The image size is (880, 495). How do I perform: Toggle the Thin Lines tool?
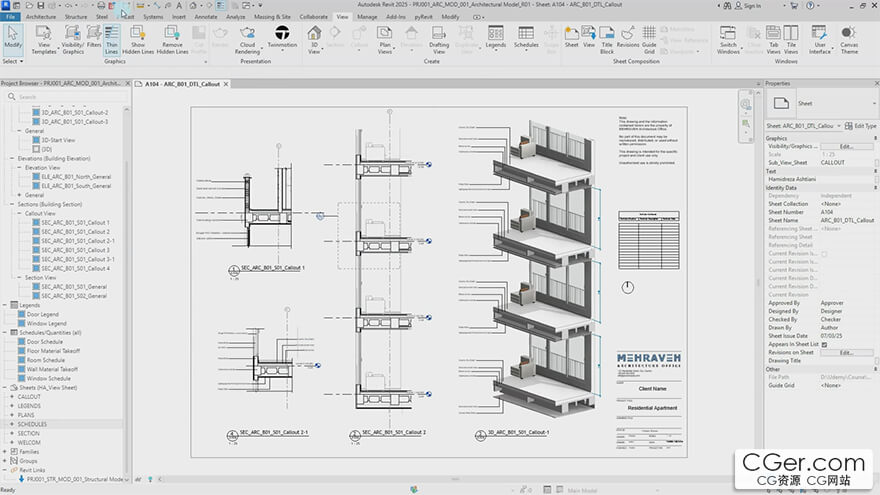[x=111, y=40]
